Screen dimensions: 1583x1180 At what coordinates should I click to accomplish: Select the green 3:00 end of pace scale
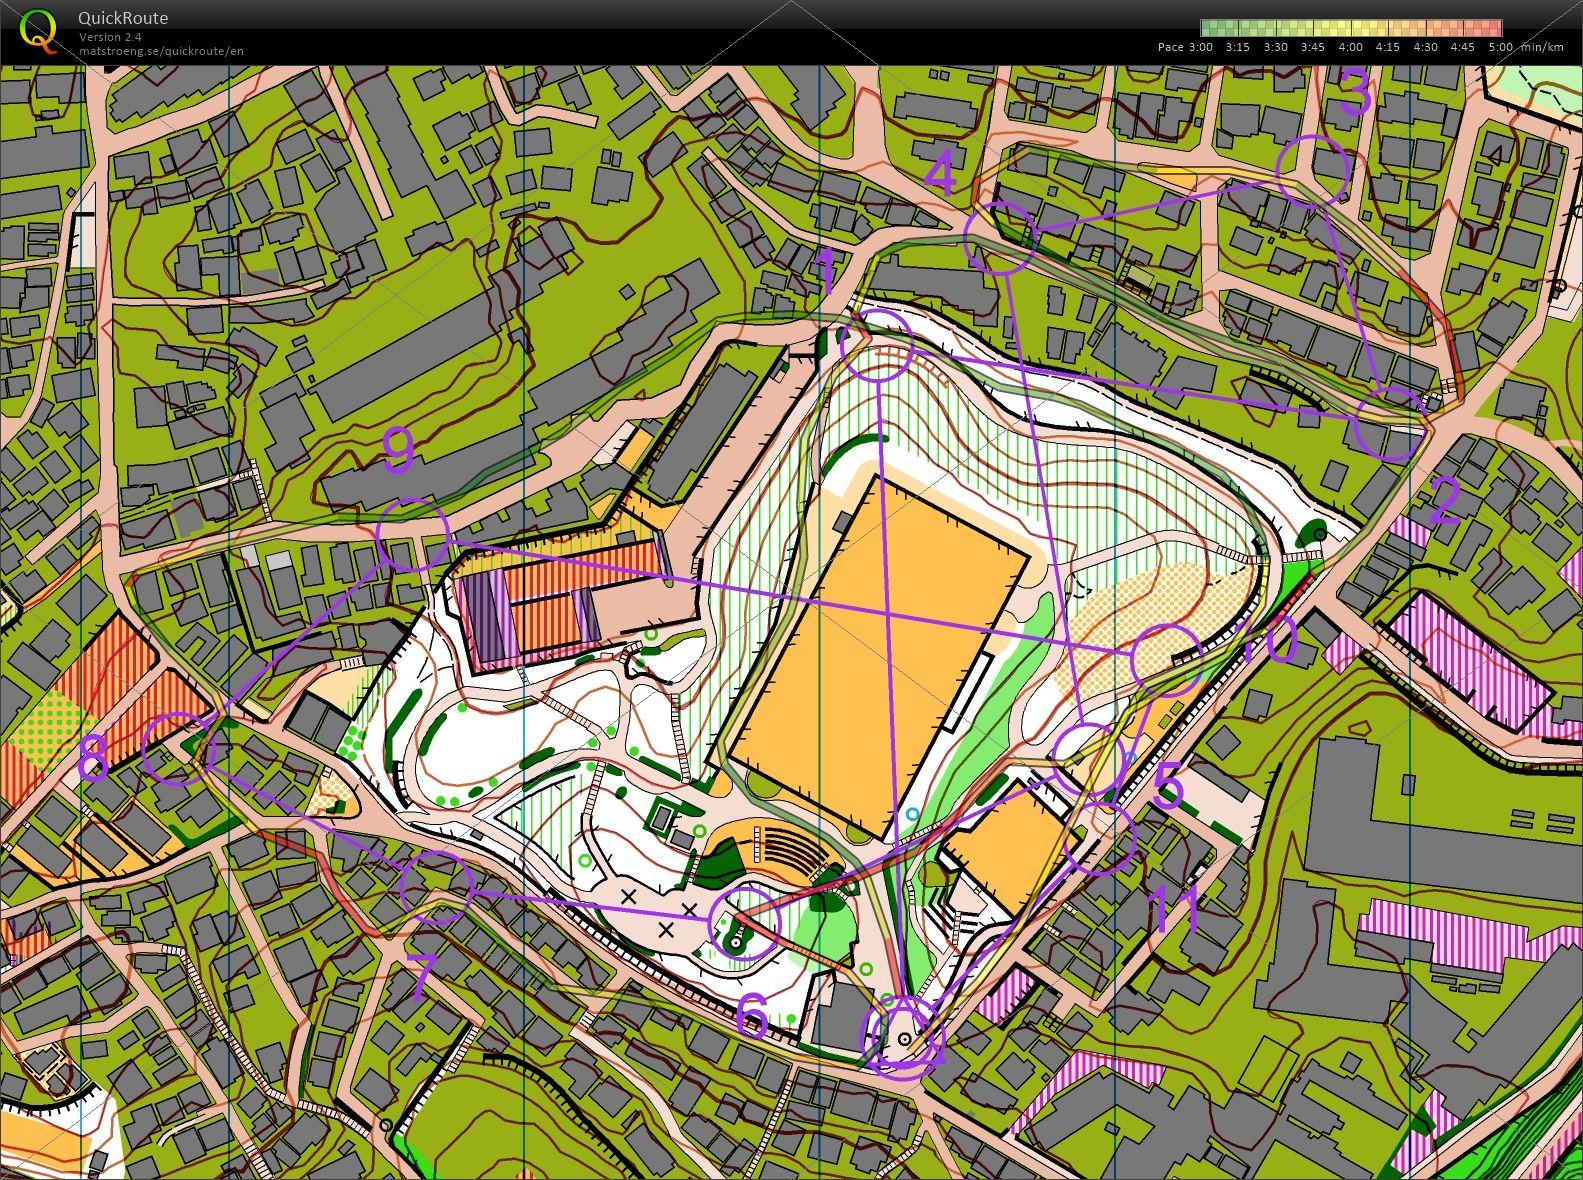[x=1207, y=28]
